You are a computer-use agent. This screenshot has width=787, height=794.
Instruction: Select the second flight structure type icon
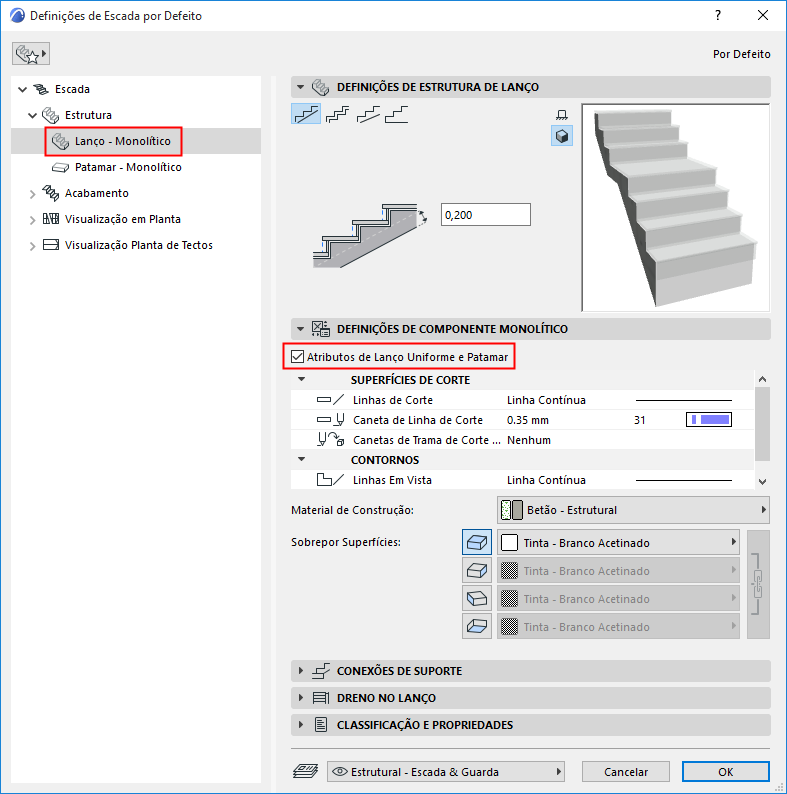pyautogui.click(x=337, y=114)
